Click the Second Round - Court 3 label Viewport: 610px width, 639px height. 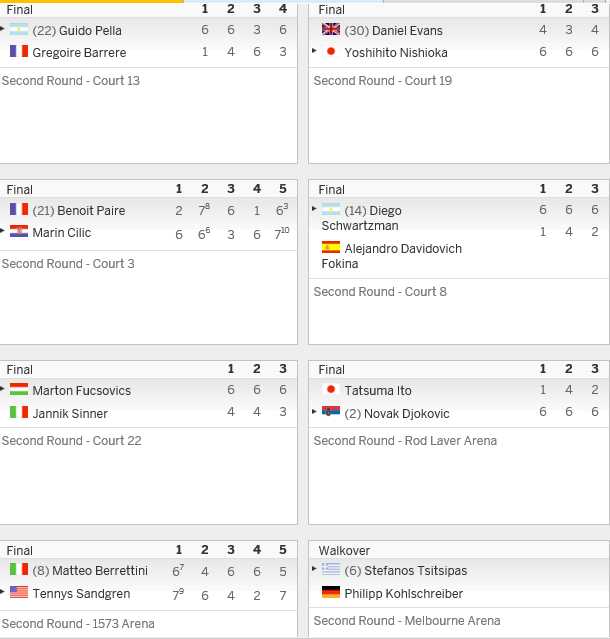pyautogui.click(x=68, y=264)
